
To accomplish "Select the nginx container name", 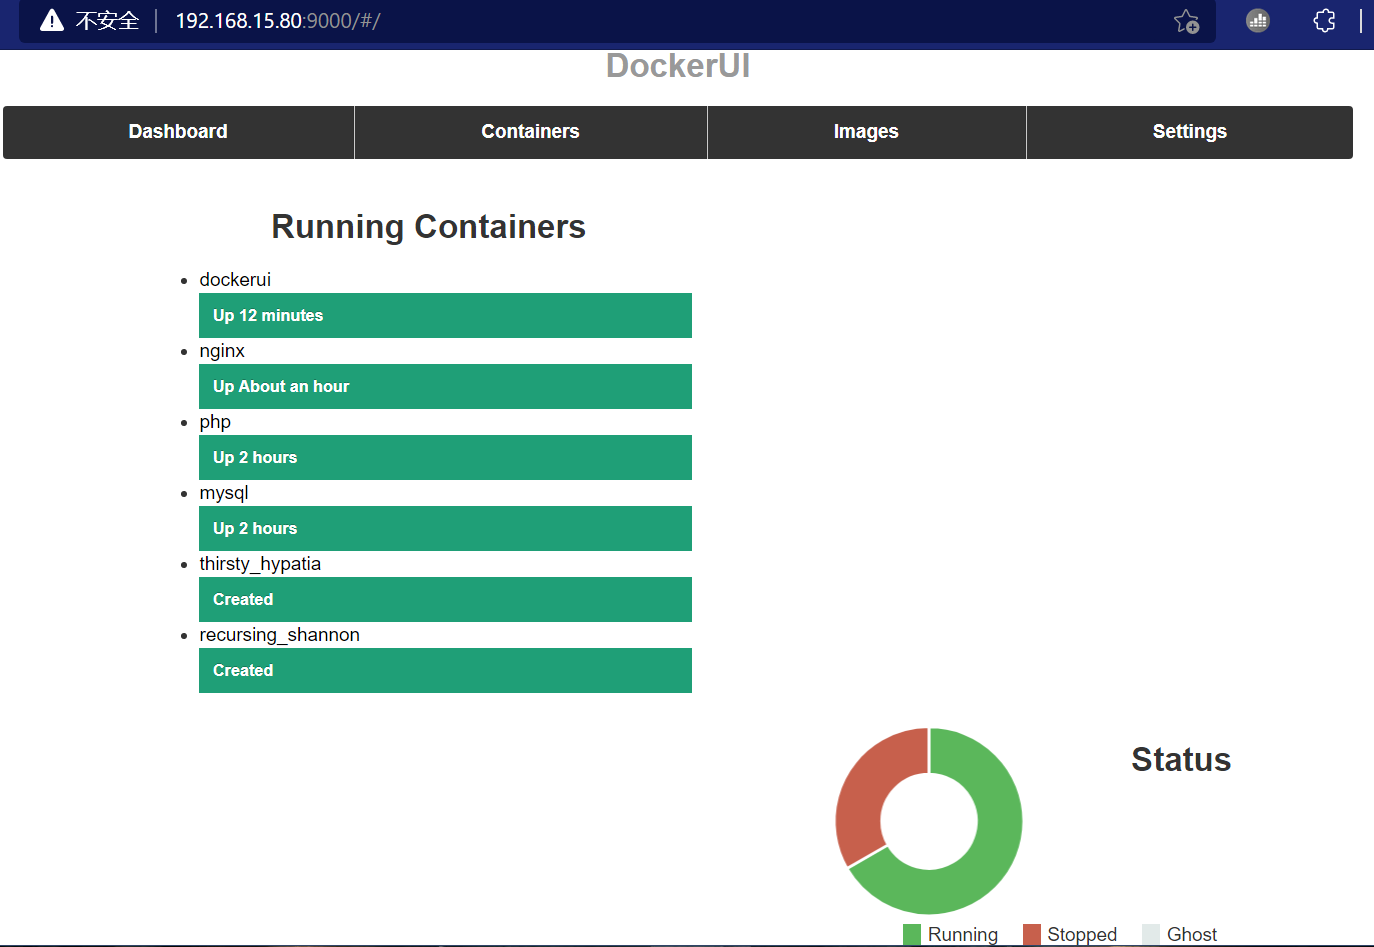I will coord(222,351).
